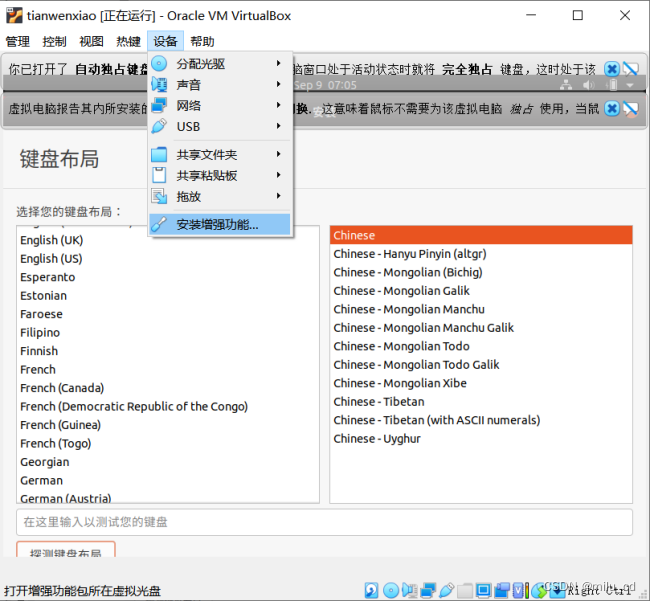The image size is (651, 602).
Task: Click the drag-and-drop icon beside 拖放
Action: [x=159, y=196]
